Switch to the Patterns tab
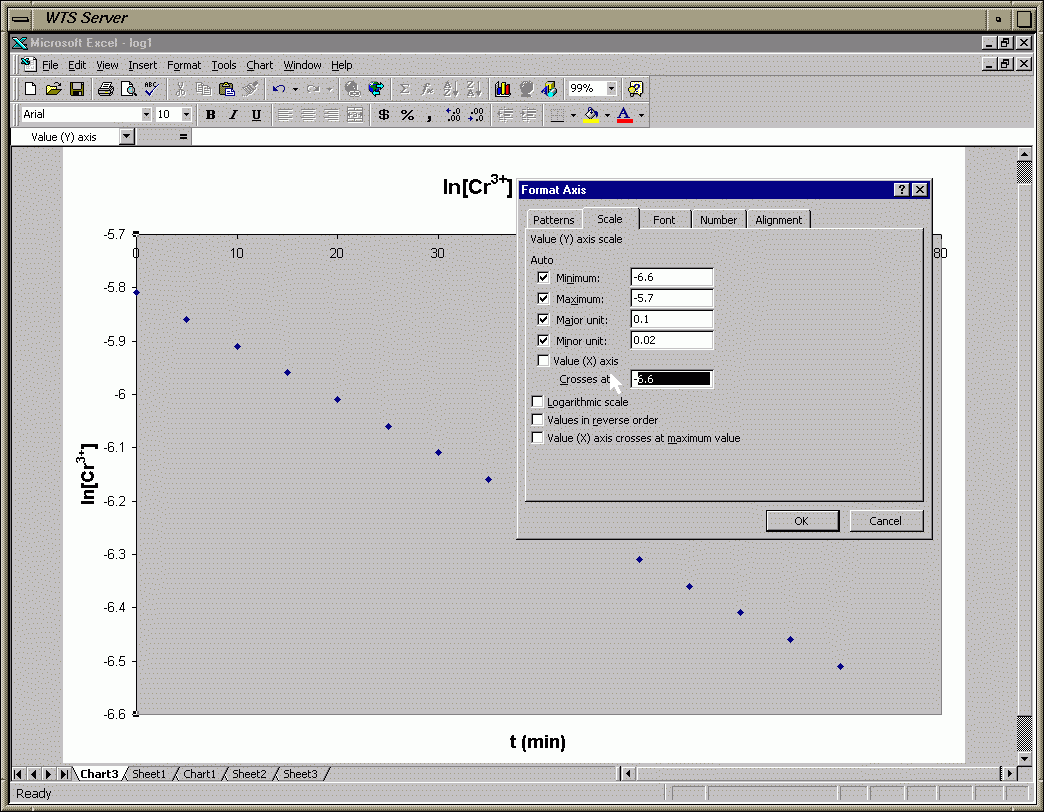 [x=553, y=220]
